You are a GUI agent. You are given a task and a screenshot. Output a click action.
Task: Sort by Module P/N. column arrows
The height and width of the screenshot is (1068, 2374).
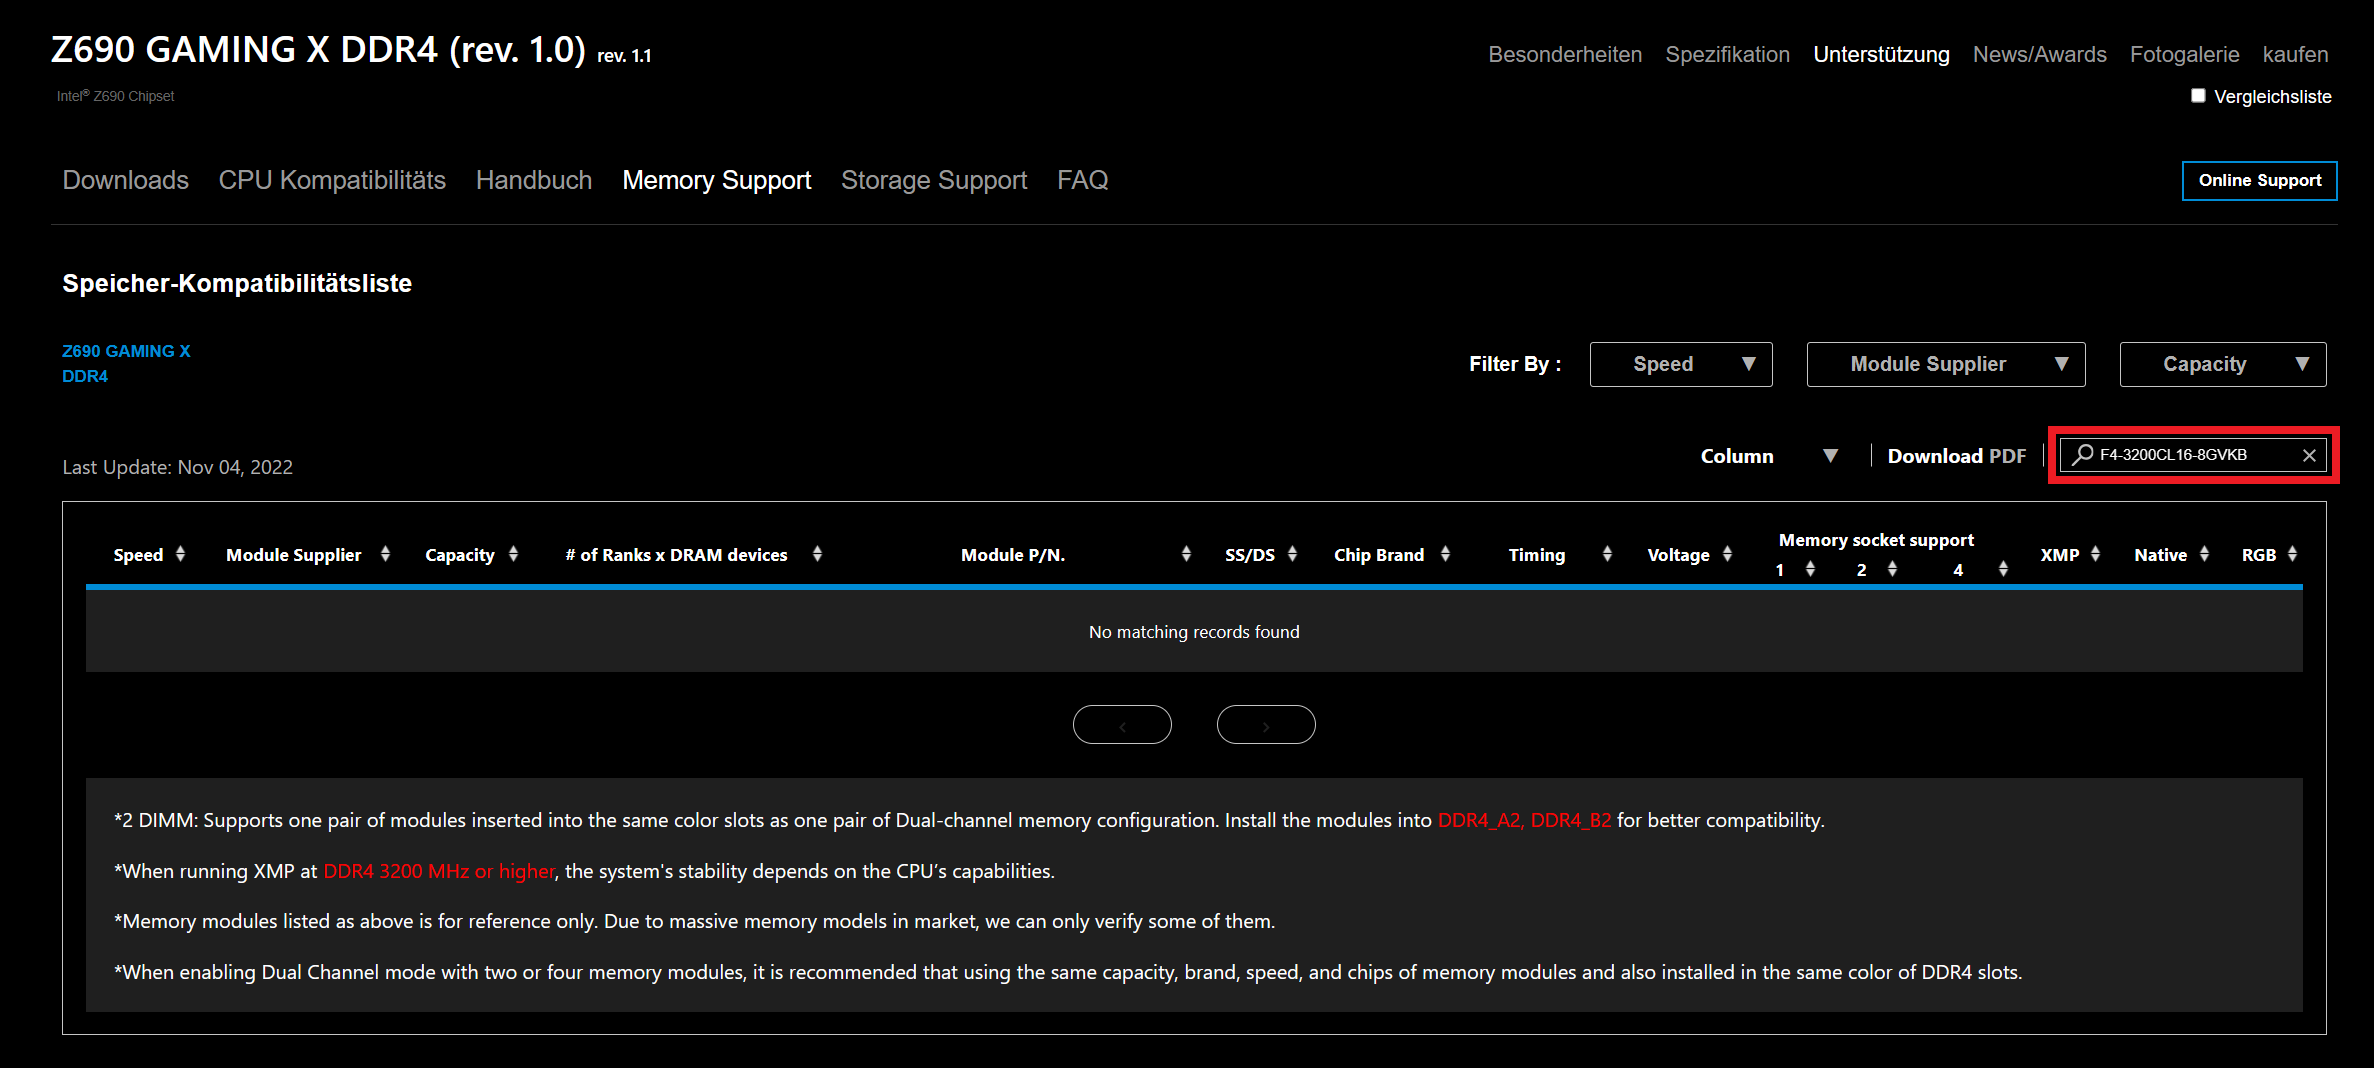(1186, 554)
